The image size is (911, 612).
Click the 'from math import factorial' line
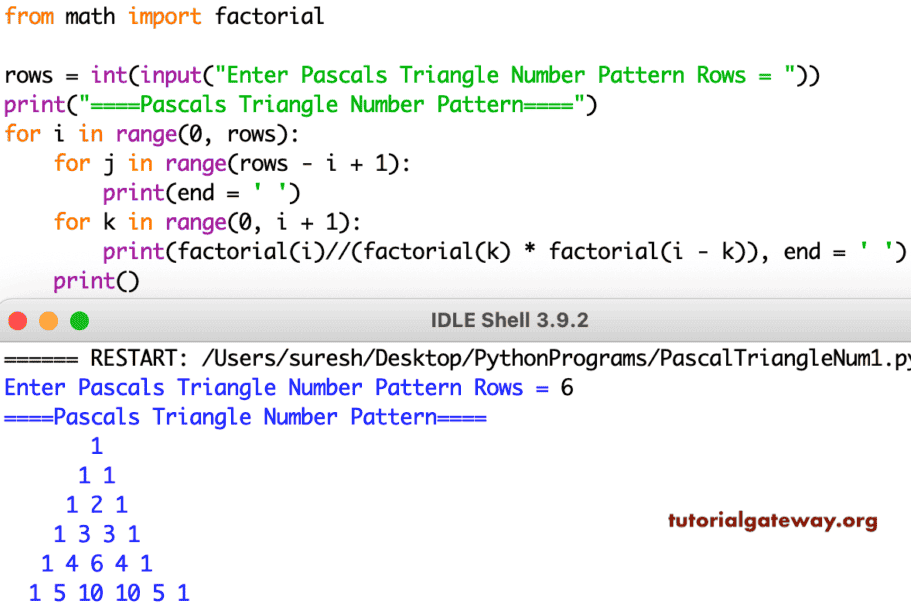[163, 16]
